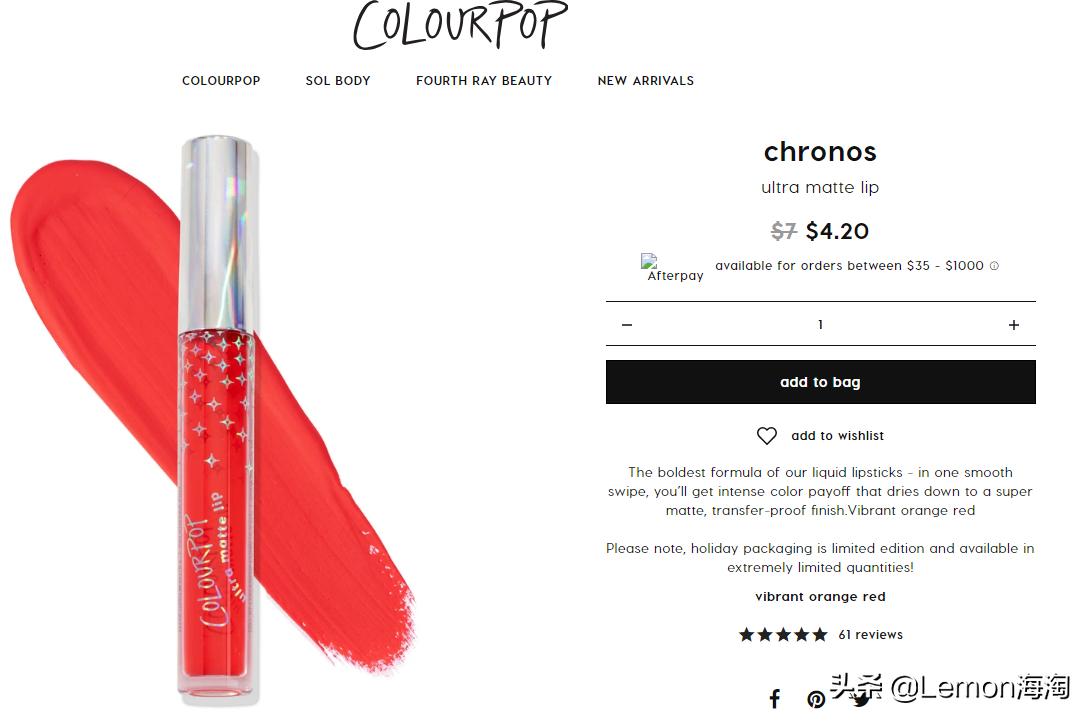Click the chronos lipstick tube image

coord(216,418)
